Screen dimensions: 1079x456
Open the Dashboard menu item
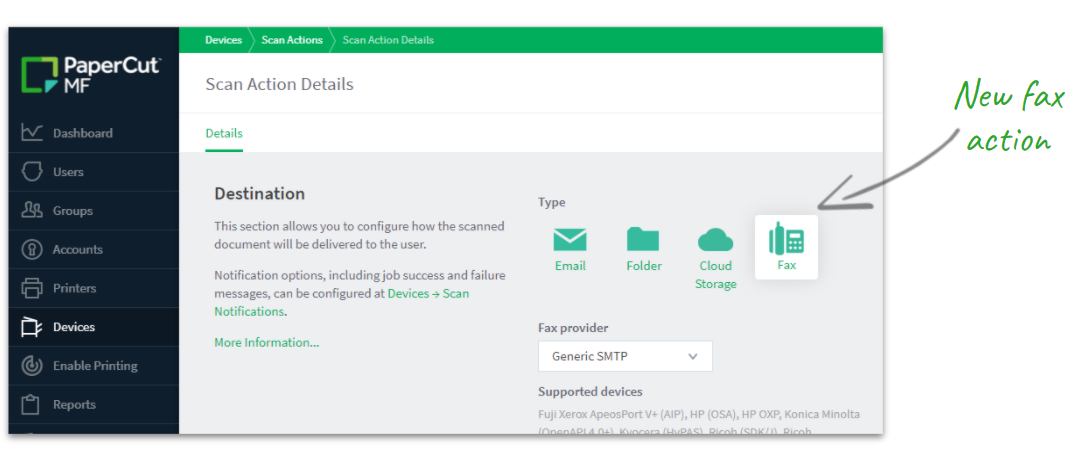point(94,133)
